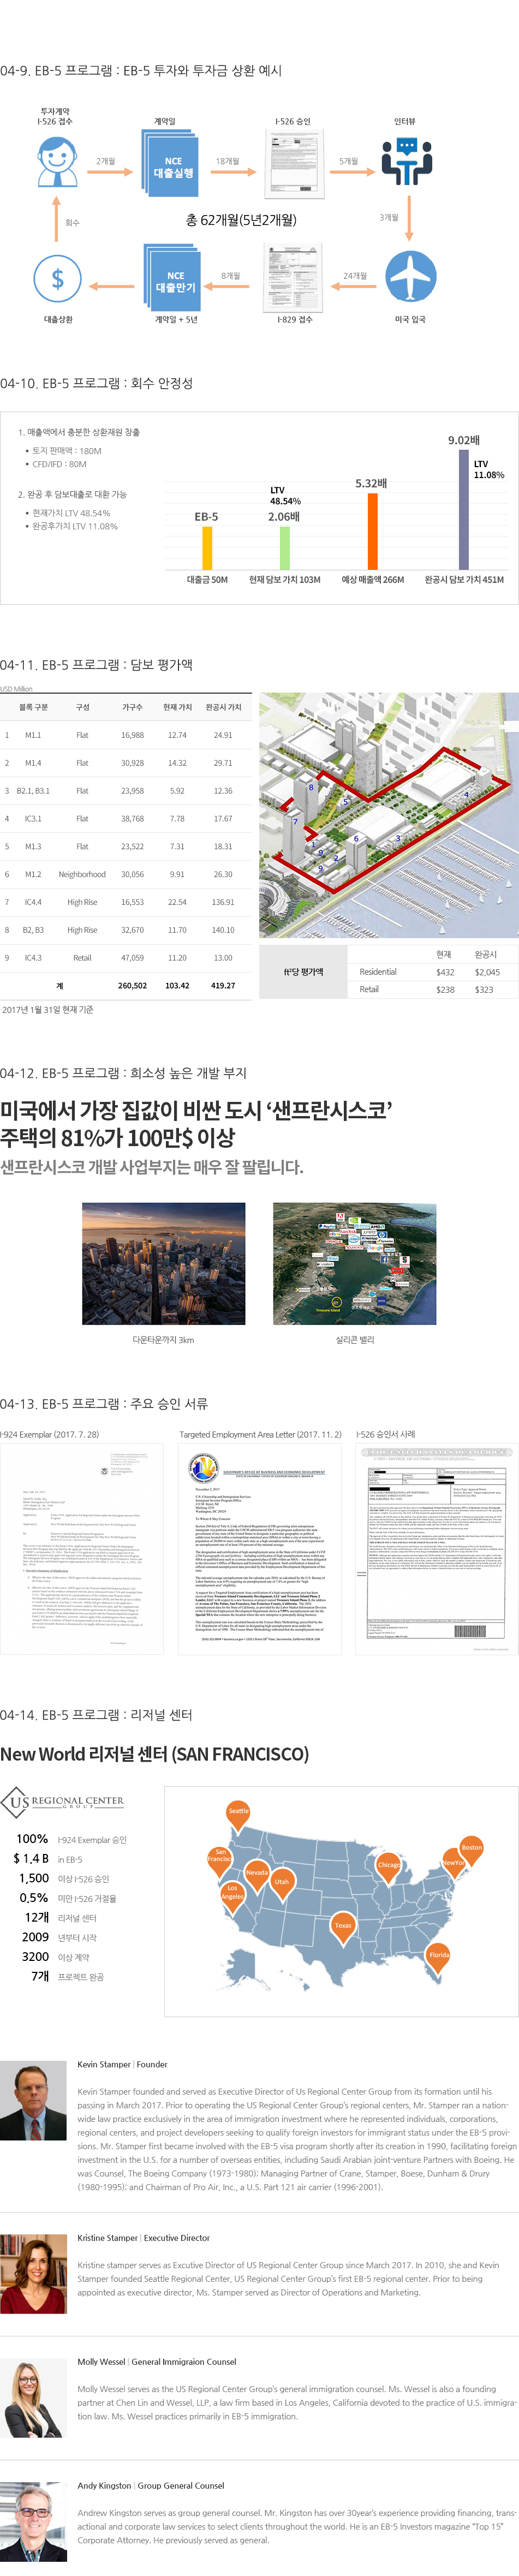
Task: Select the Andy Kingston Group General Counsel line
Action: click(x=150, y=2485)
